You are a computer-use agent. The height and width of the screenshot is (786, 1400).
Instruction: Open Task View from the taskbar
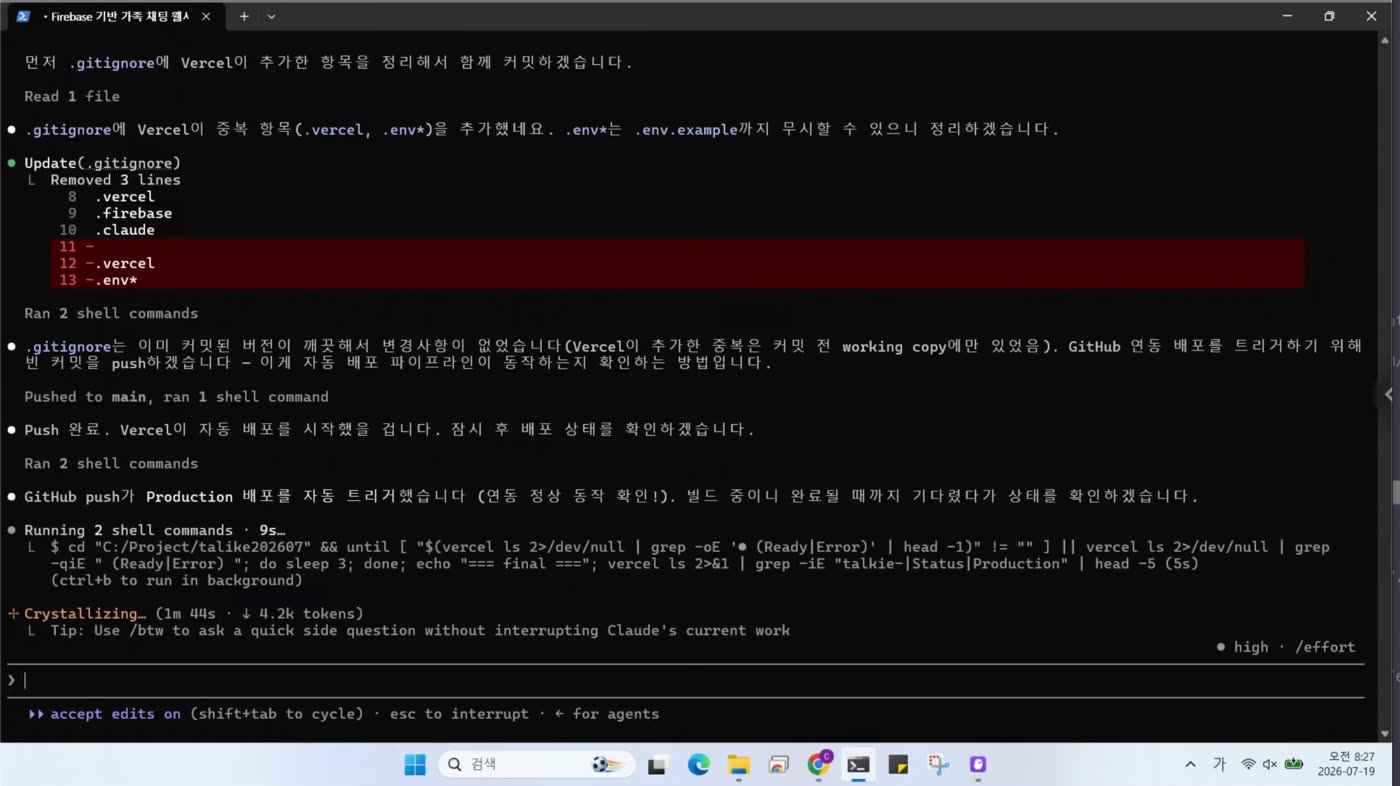coord(657,765)
